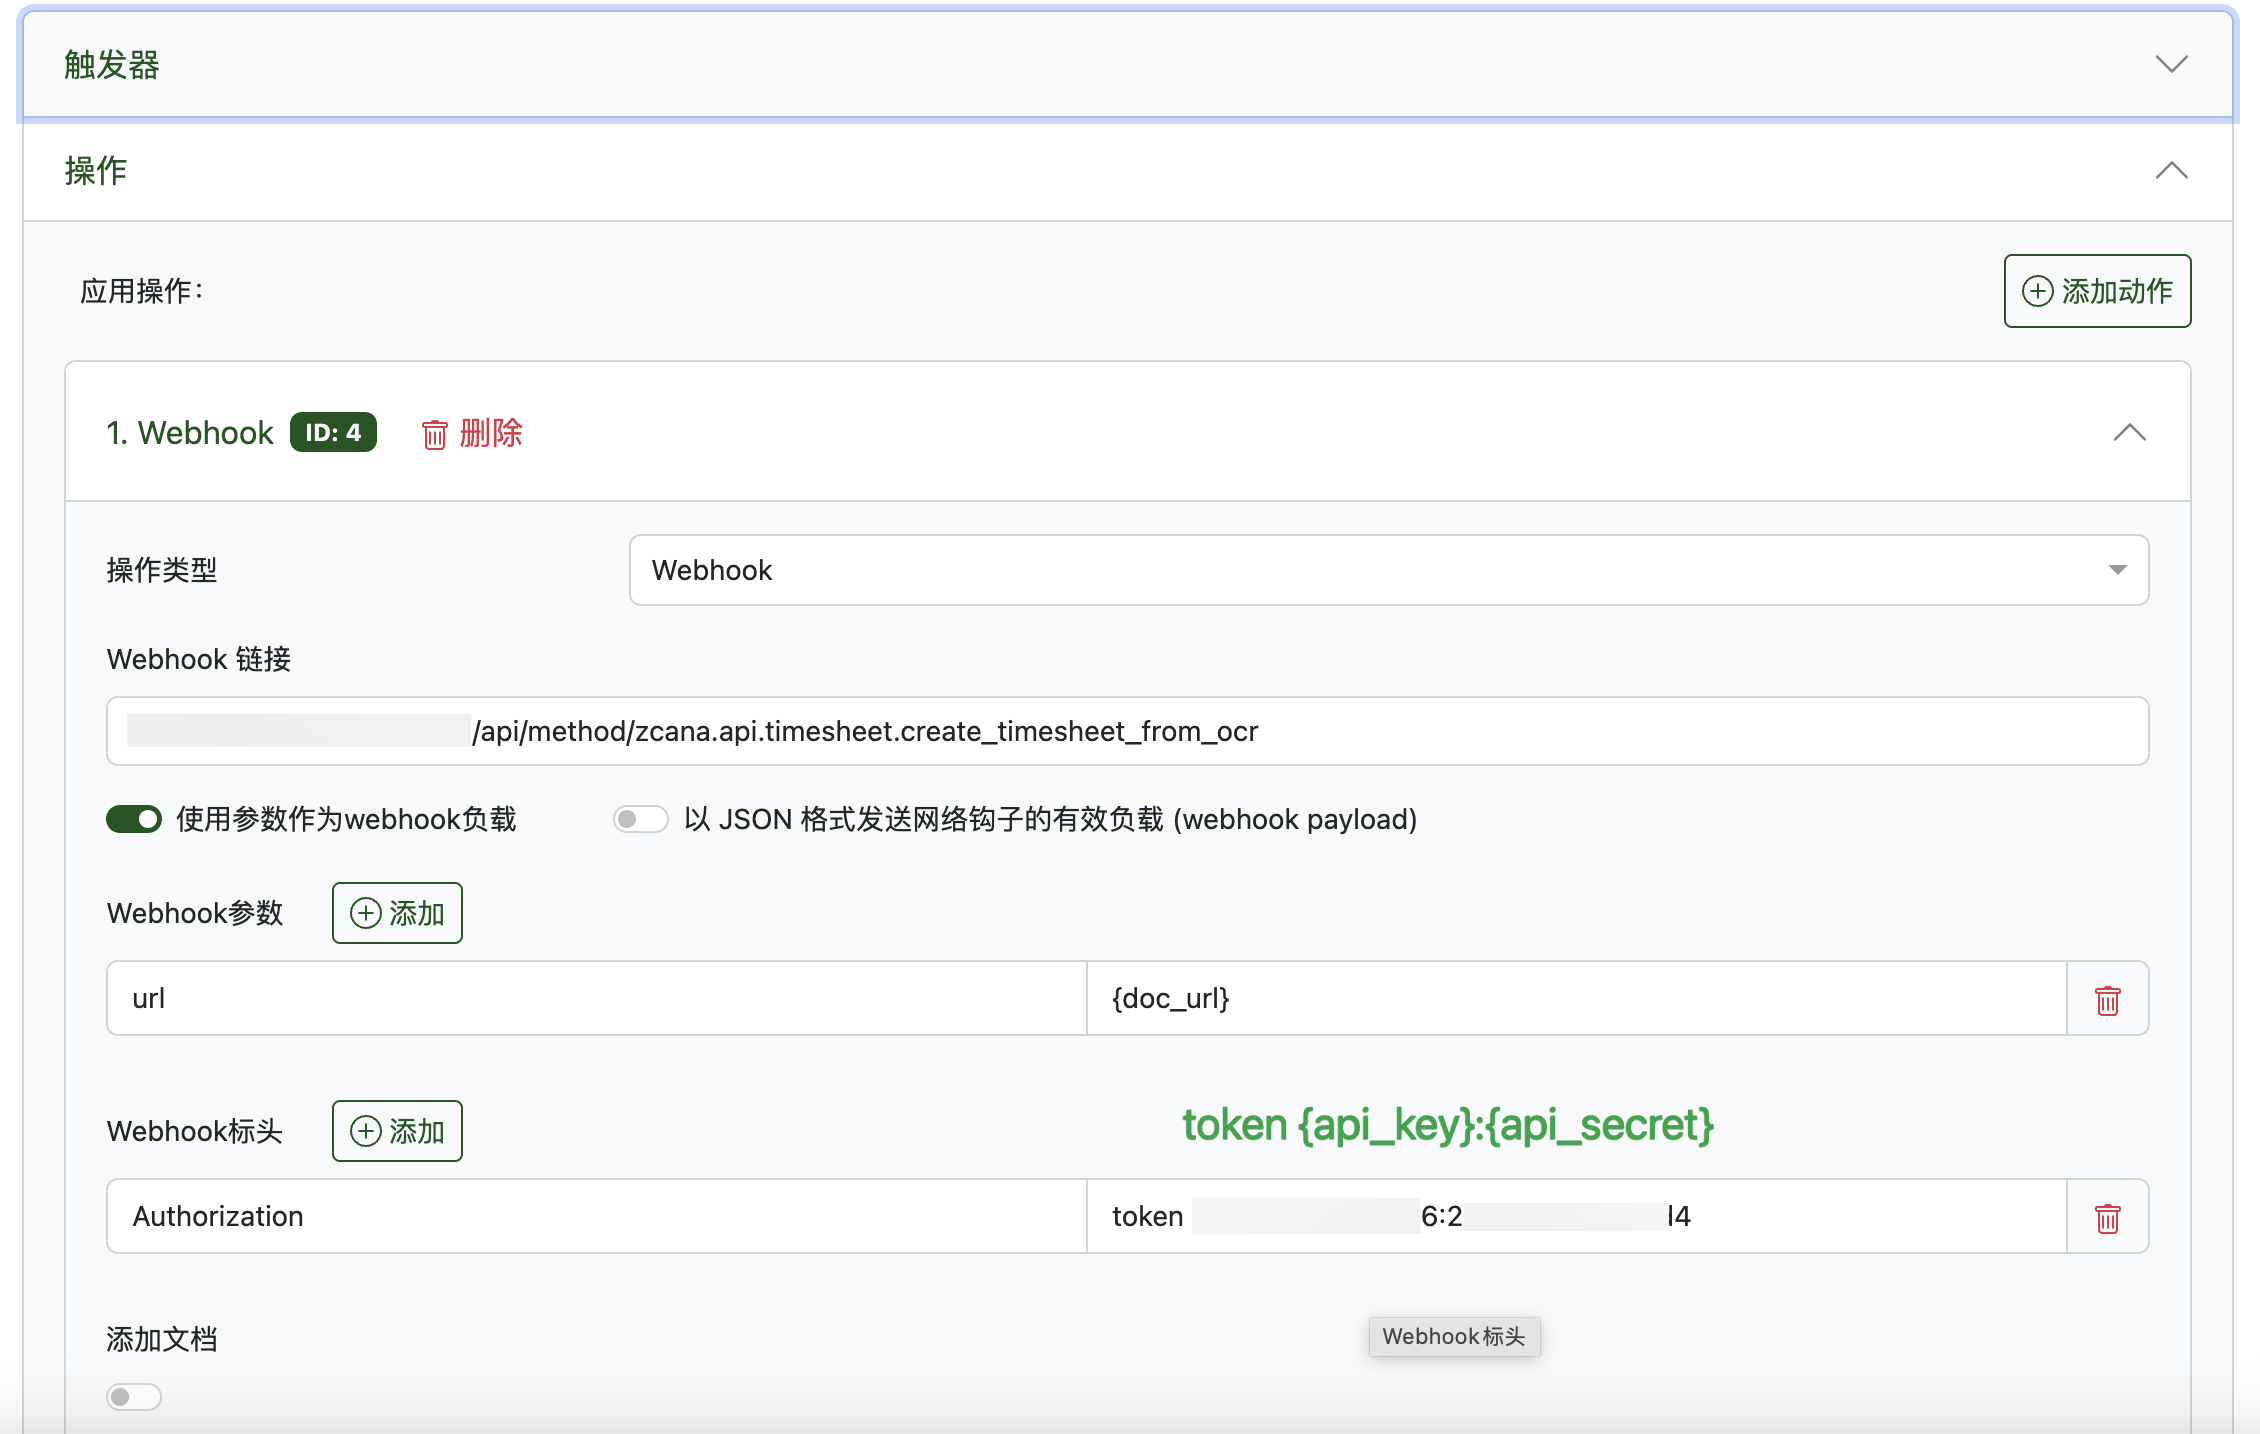The width and height of the screenshot is (2260, 1434).
Task: Open the 操作类型 Webhook dropdown
Action: (1388, 570)
